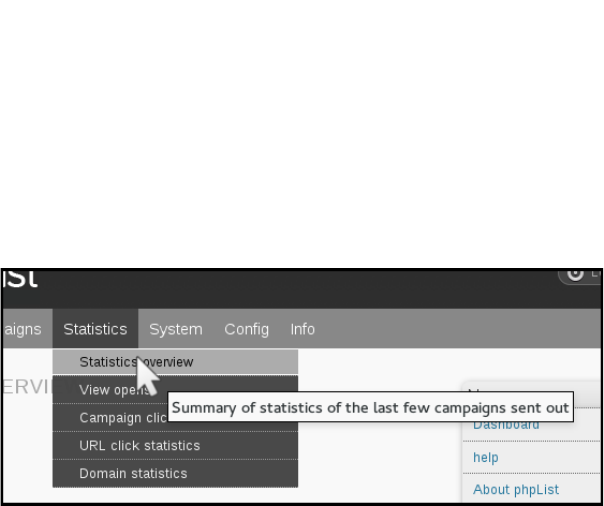Select URL click statistics
604x506 pixels.
pyautogui.click(x=175, y=446)
